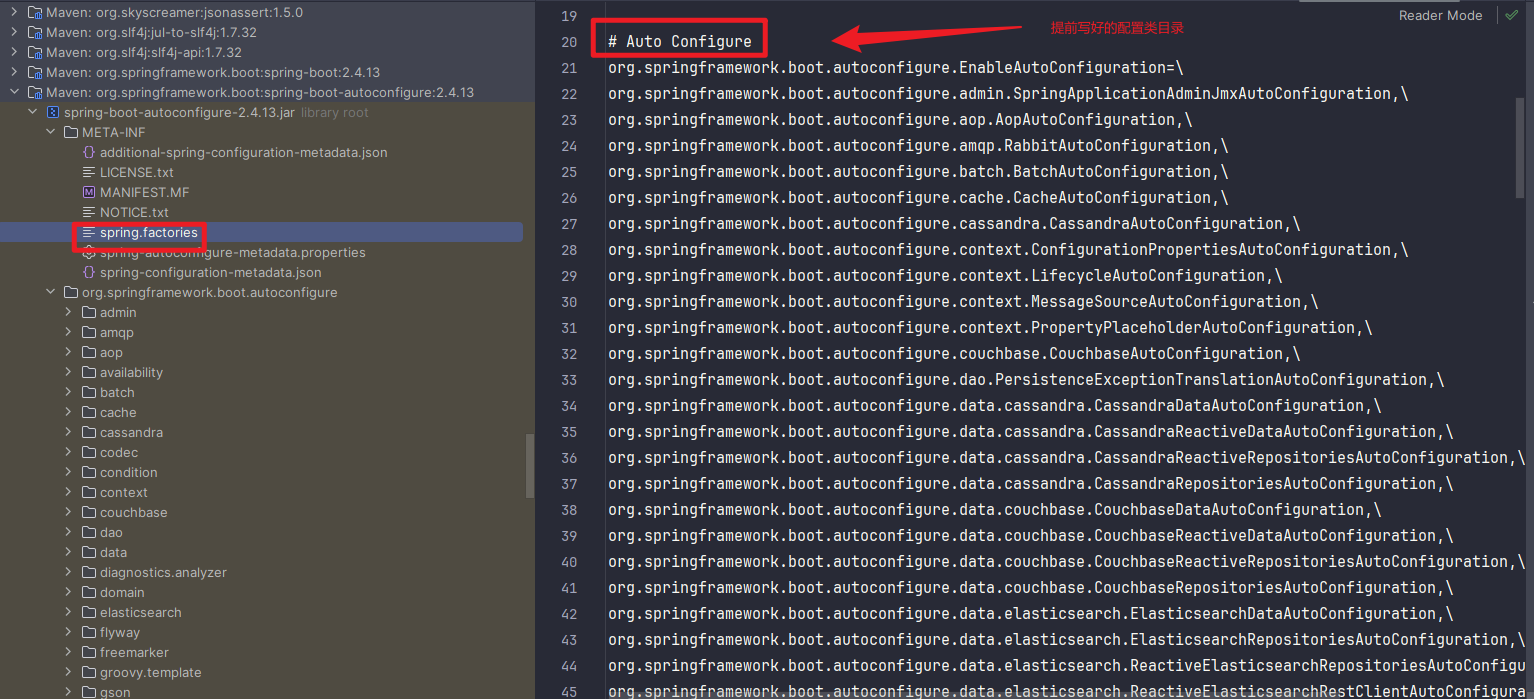The image size is (1534, 699).
Task: Click the green checkmark inspection icon
Action: (x=1511, y=15)
